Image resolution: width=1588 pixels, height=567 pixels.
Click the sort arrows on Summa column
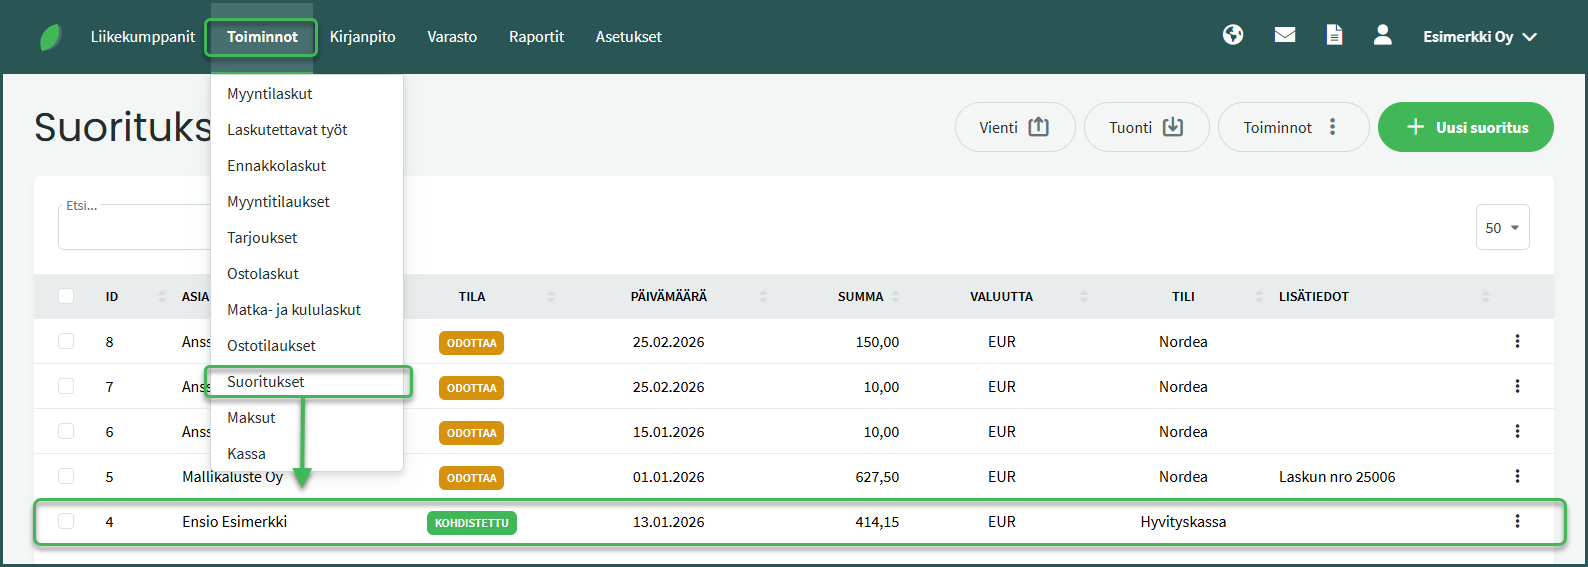[896, 297]
